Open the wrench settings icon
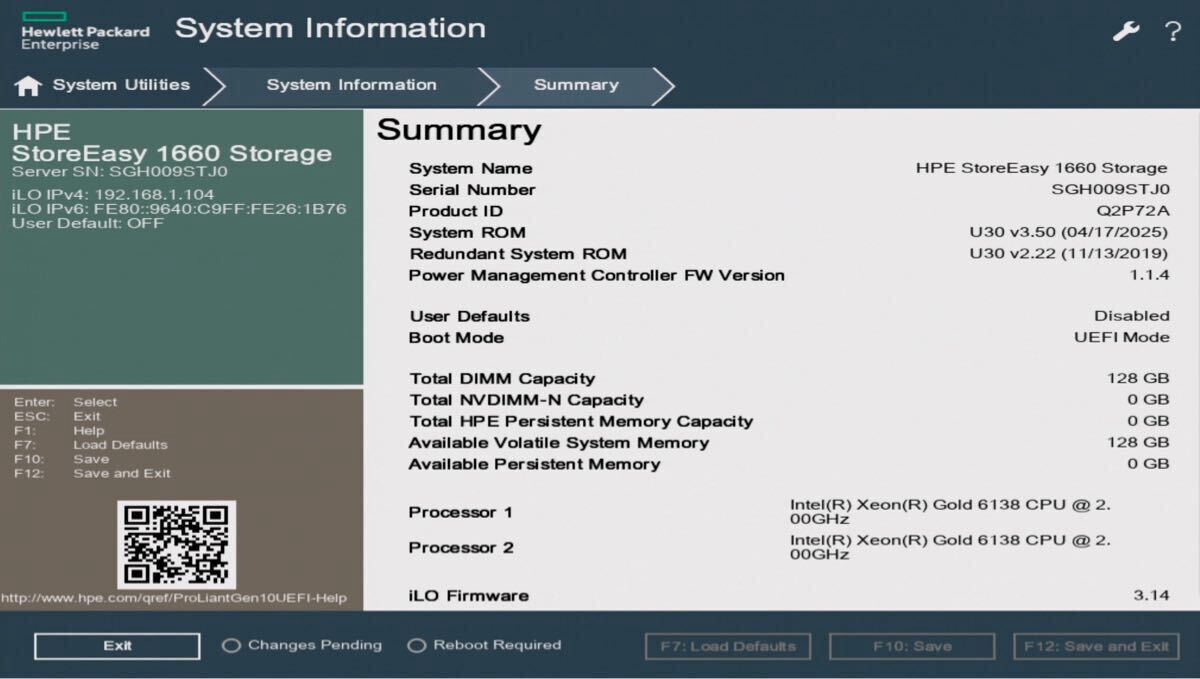 [x=1126, y=31]
